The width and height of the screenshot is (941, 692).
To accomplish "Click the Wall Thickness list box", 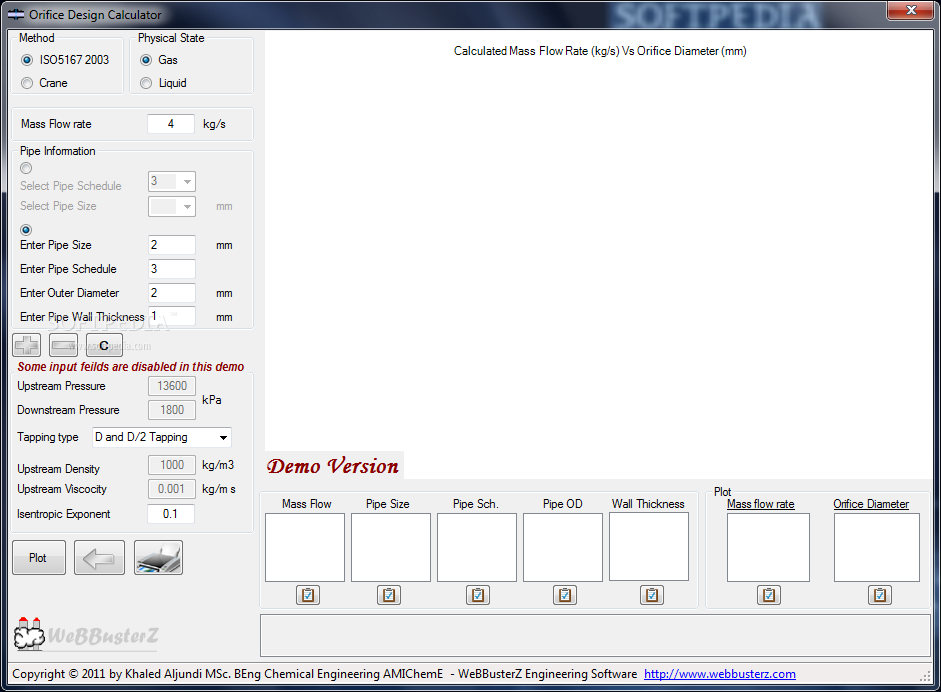I will point(649,547).
